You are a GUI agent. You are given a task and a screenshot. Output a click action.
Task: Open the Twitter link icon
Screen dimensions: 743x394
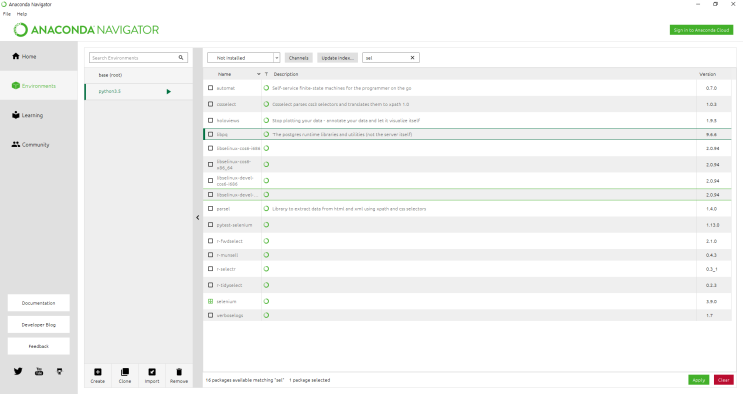point(18,371)
